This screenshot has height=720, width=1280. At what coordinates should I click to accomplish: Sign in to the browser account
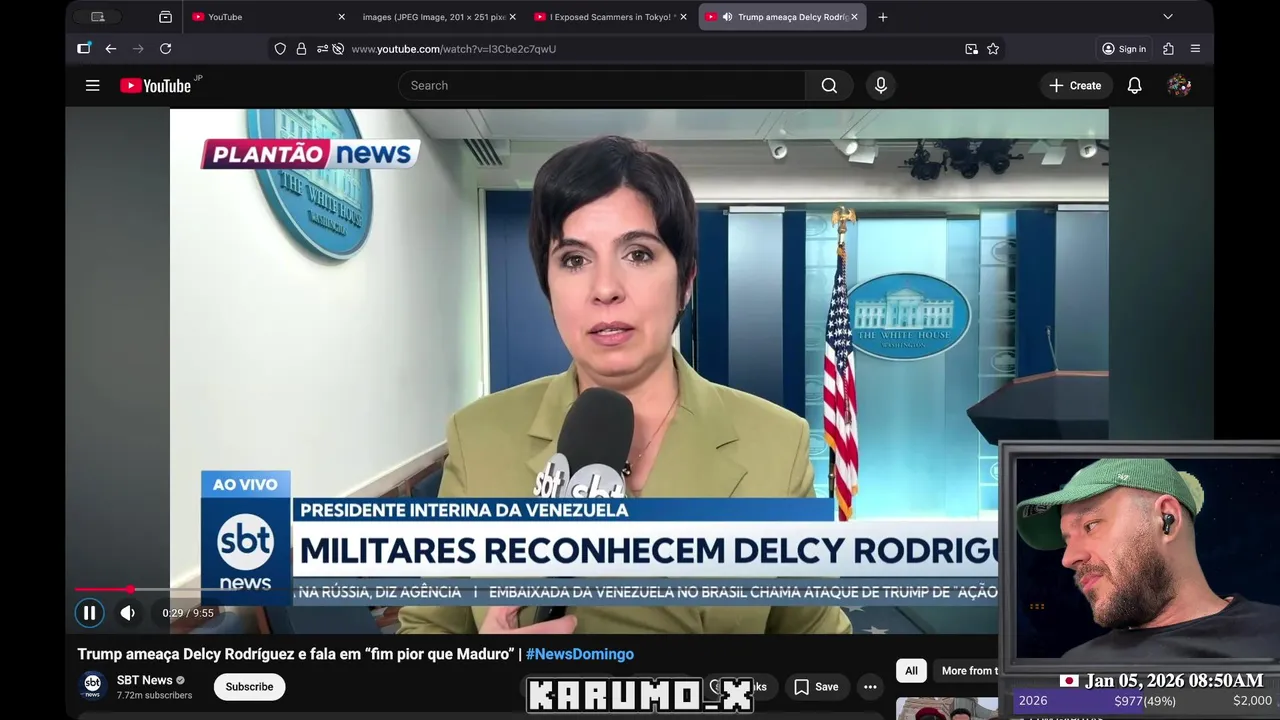click(x=1124, y=49)
